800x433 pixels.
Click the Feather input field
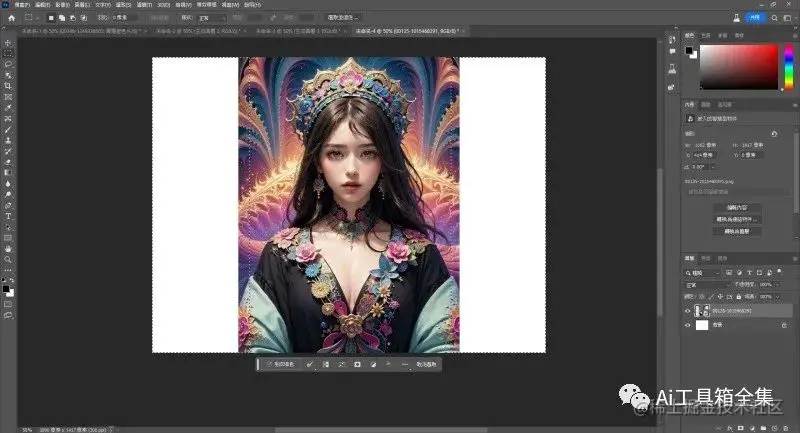pyautogui.click(x=122, y=18)
